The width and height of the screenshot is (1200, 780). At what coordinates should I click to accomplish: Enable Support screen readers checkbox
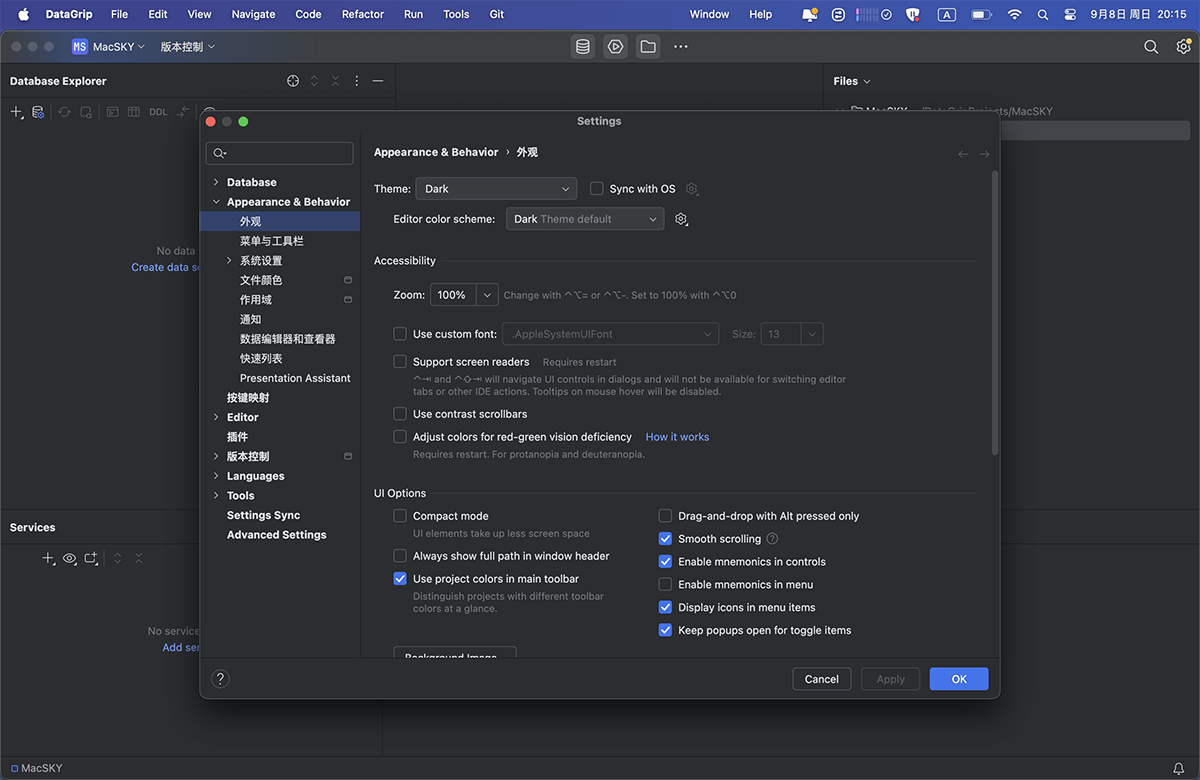tap(400, 362)
